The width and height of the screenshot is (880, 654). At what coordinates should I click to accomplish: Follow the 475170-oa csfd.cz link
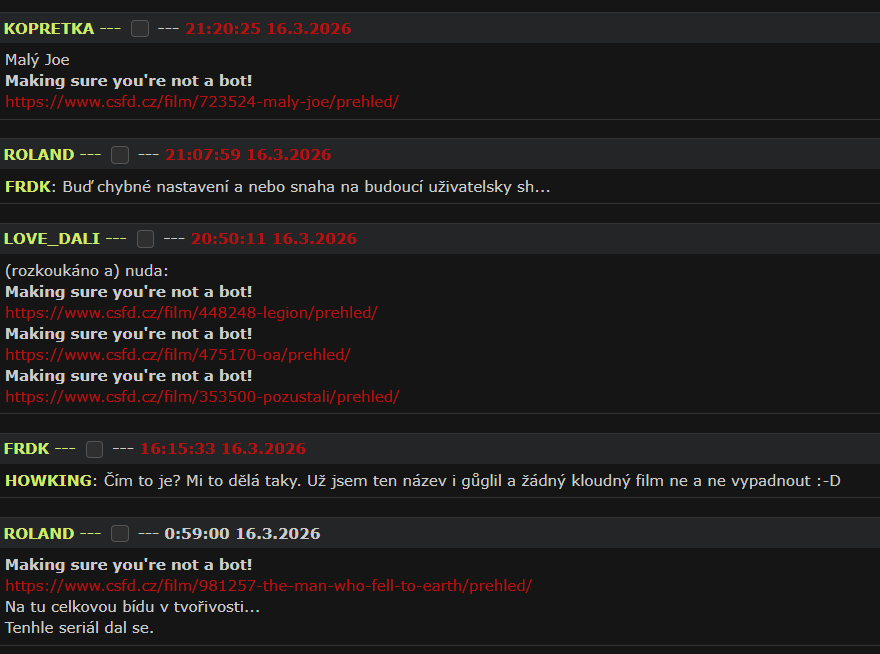coord(178,355)
